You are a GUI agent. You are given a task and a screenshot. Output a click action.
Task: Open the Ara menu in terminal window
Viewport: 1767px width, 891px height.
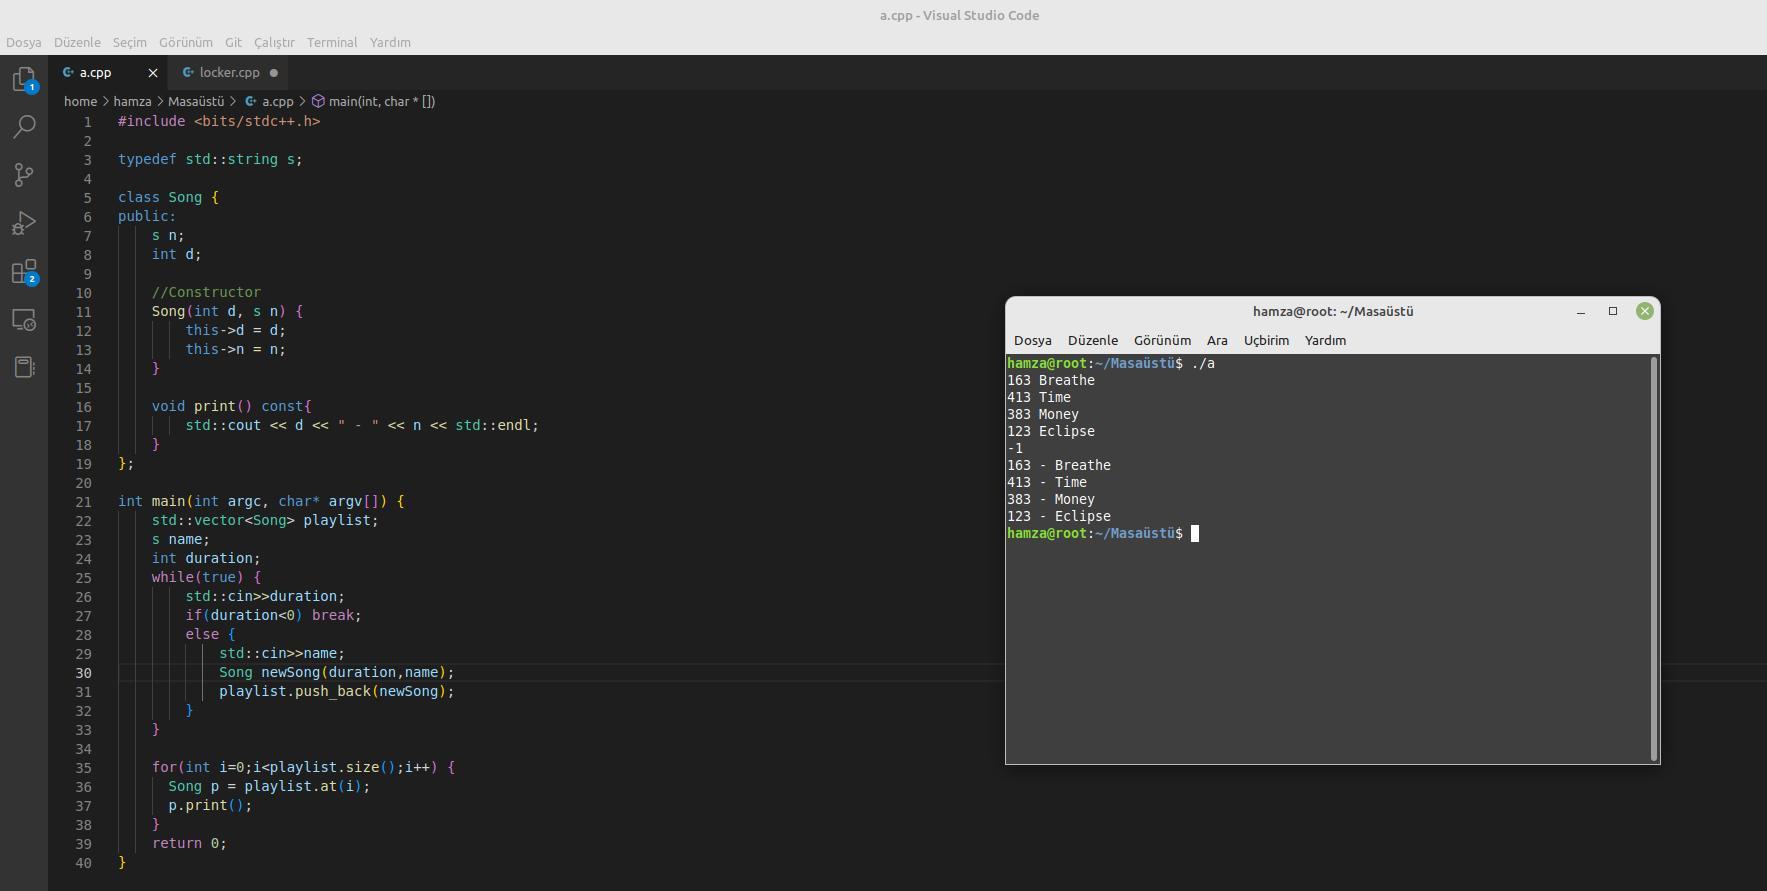pyautogui.click(x=1217, y=340)
